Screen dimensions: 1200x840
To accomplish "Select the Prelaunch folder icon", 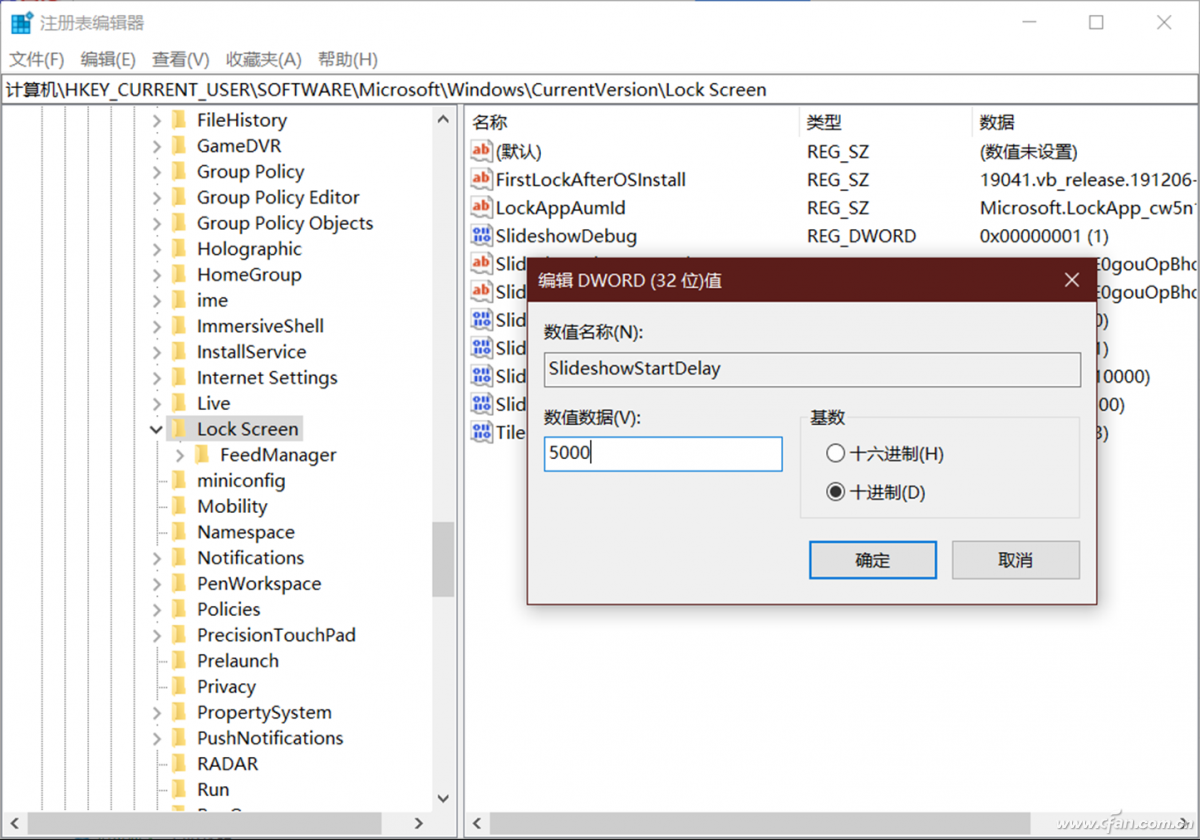I will click(x=179, y=661).
